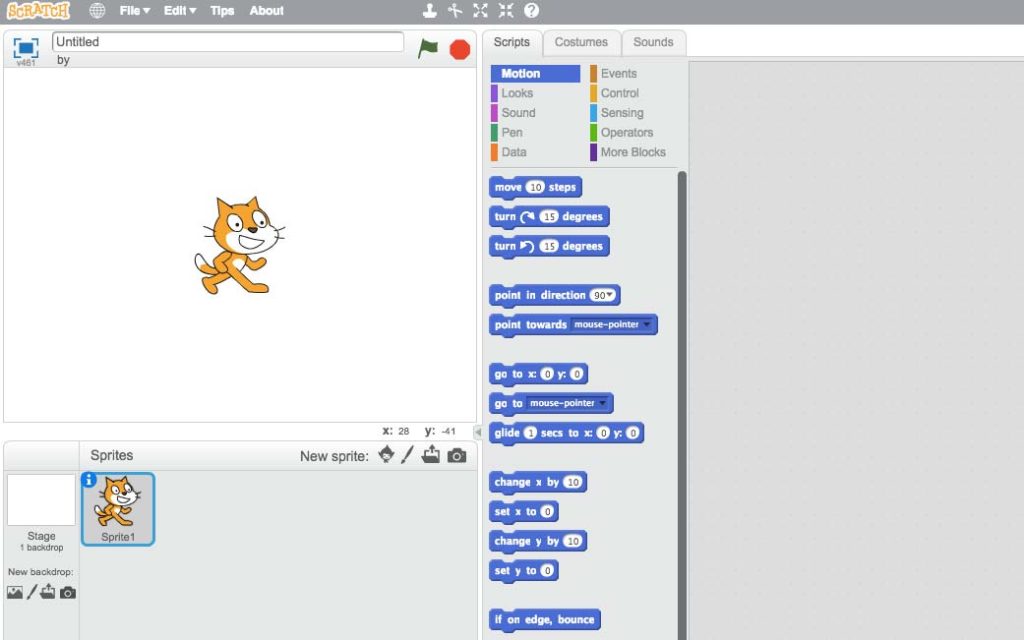Select the Shrink sprite tool
This screenshot has height=640, width=1024.
pos(506,10)
